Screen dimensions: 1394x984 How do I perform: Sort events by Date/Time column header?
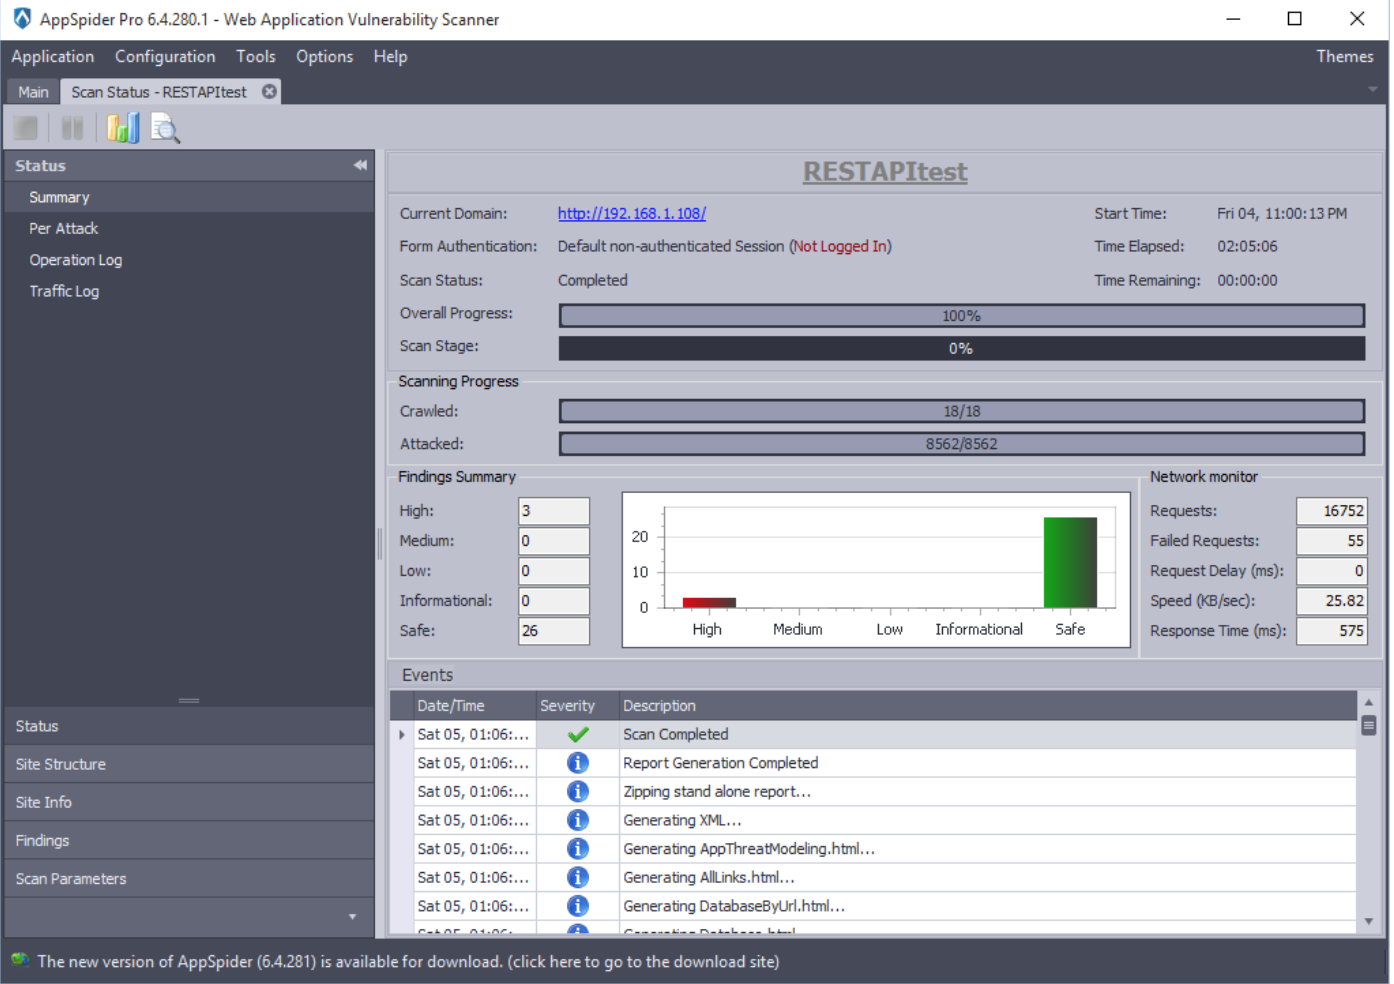click(x=473, y=706)
